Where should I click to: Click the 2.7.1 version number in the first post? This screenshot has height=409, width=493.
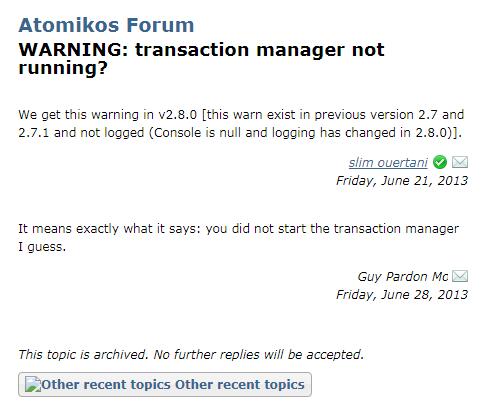[33, 133]
